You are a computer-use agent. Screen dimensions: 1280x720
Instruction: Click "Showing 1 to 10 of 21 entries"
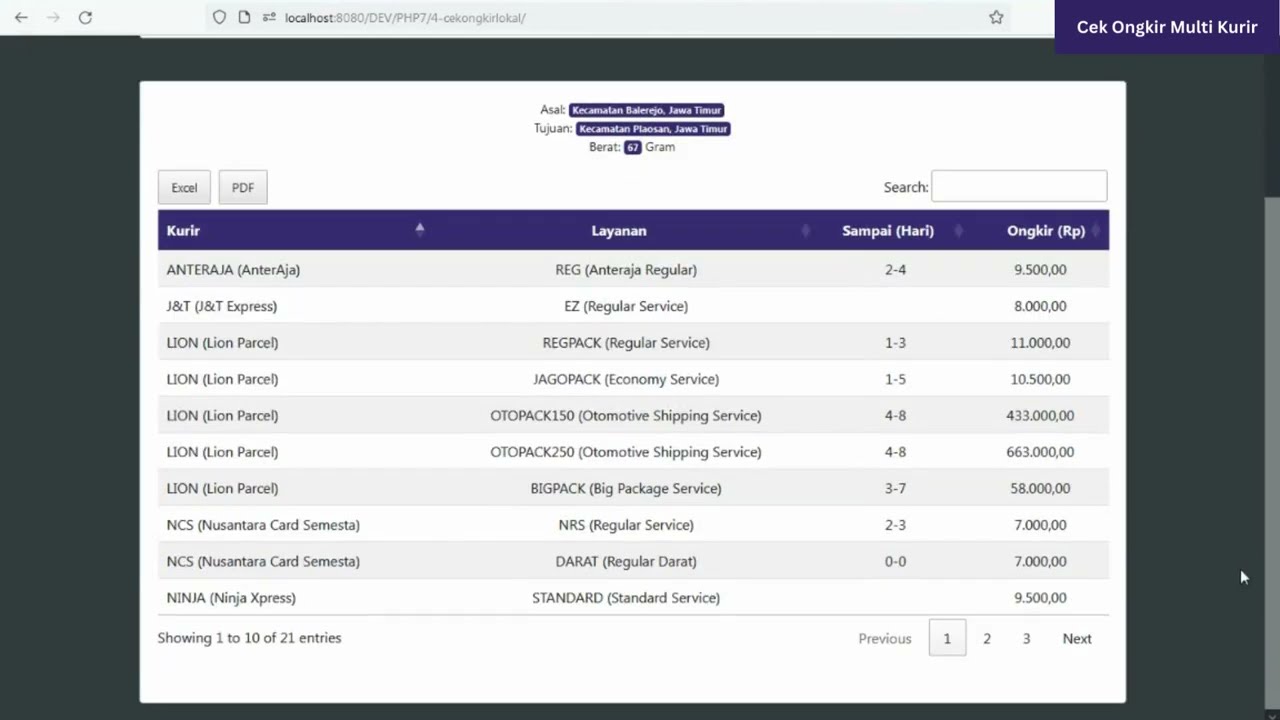(249, 638)
